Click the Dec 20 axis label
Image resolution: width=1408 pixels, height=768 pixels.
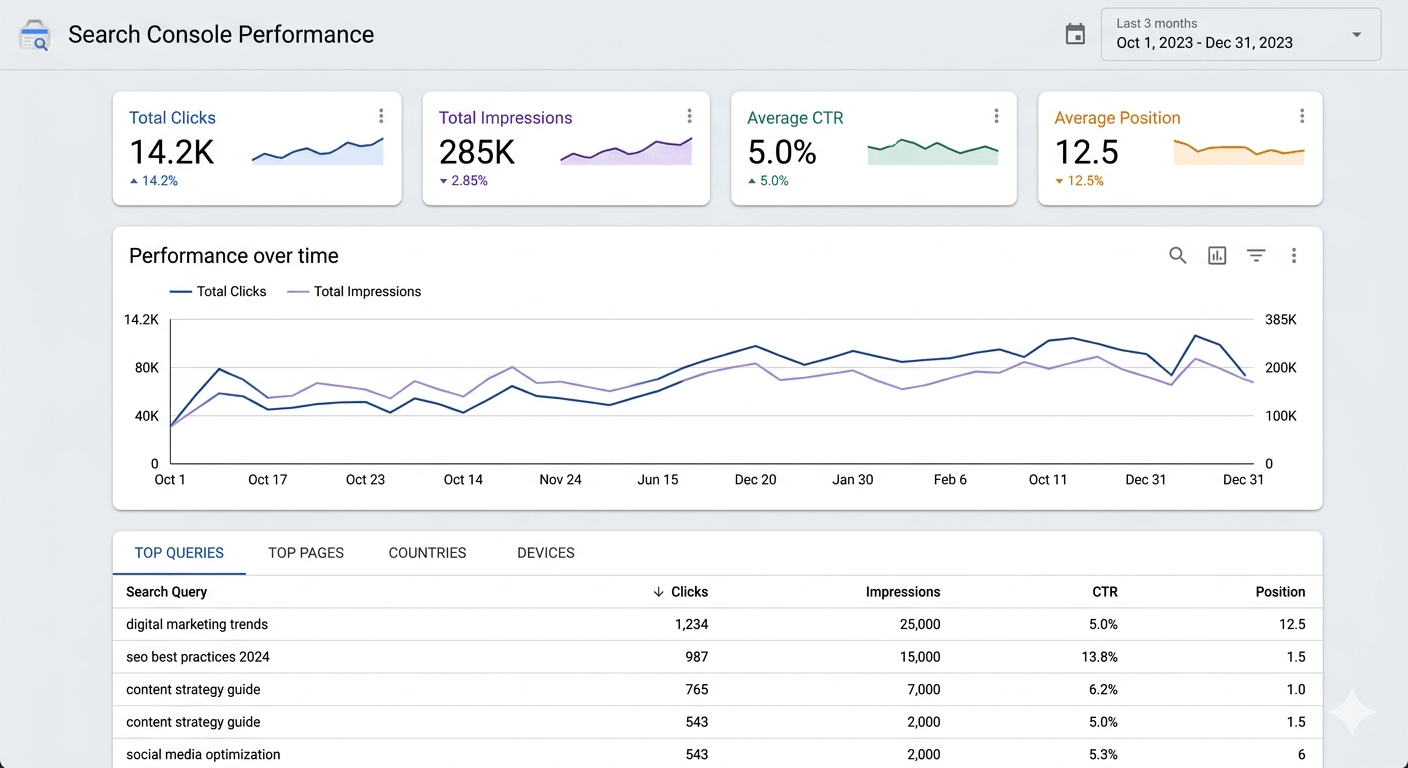pyautogui.click(x=755, y=480)
